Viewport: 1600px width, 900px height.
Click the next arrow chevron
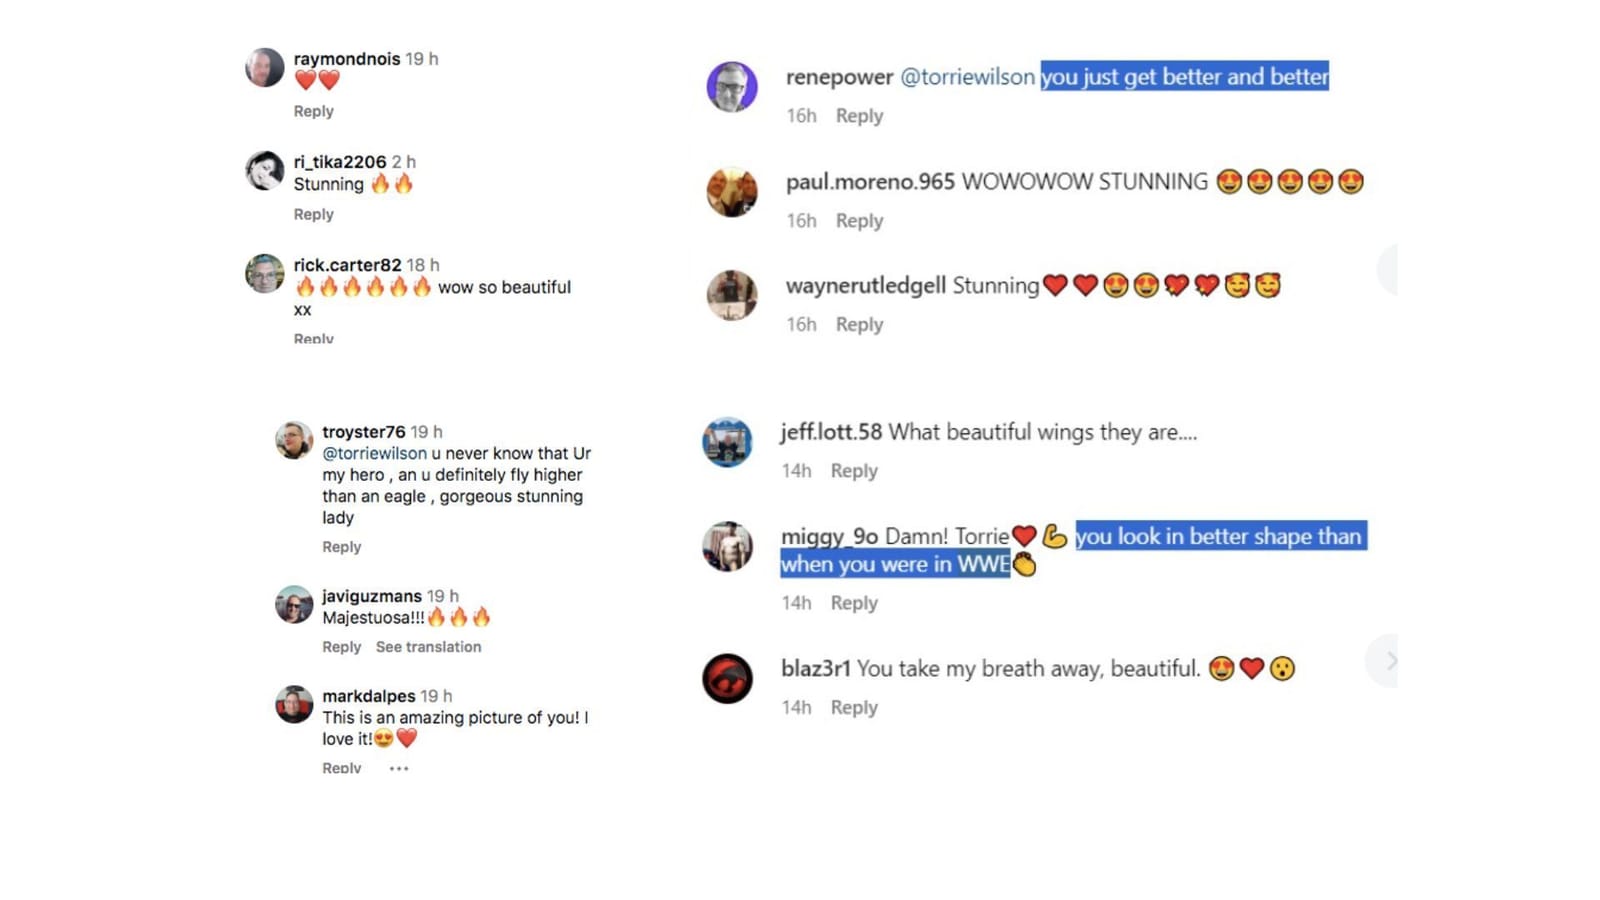point(1391,661)
